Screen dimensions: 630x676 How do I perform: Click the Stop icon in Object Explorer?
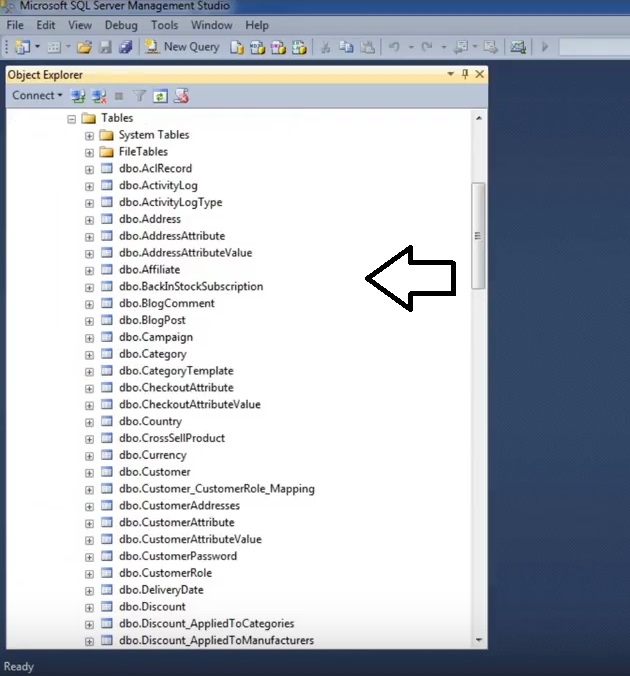[x=119, y=96]
